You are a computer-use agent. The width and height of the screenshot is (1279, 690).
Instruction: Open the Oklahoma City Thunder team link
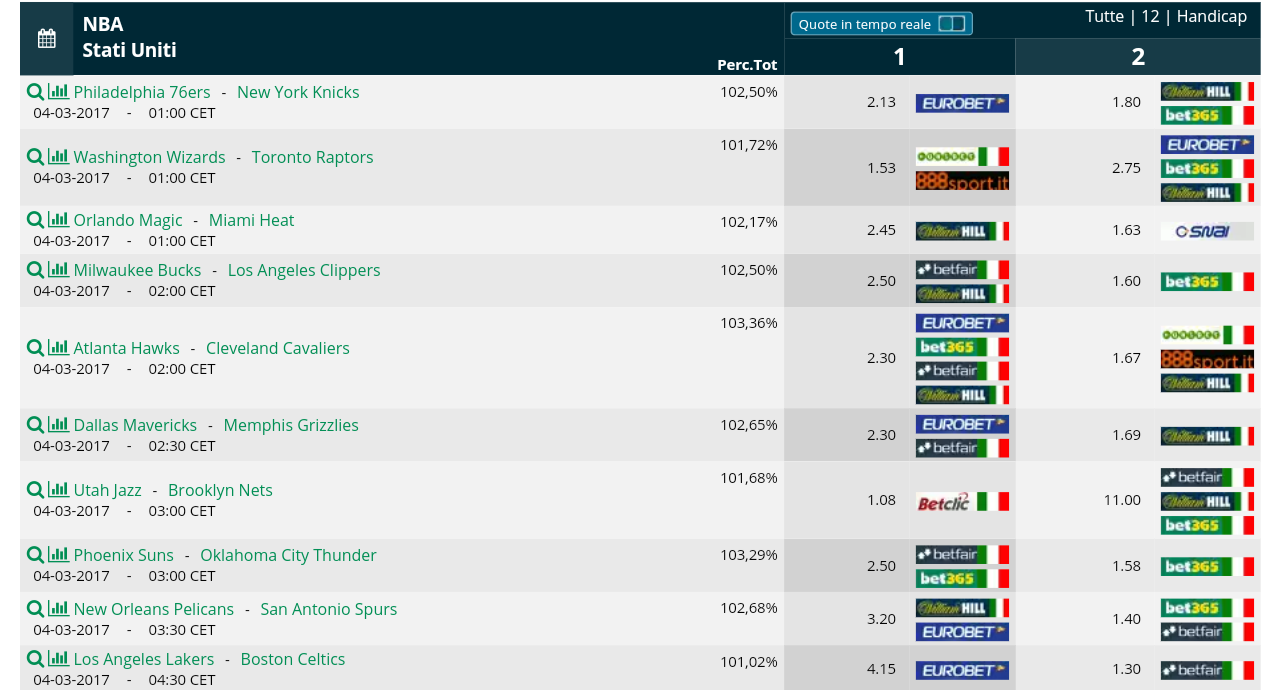coord(288,555)
